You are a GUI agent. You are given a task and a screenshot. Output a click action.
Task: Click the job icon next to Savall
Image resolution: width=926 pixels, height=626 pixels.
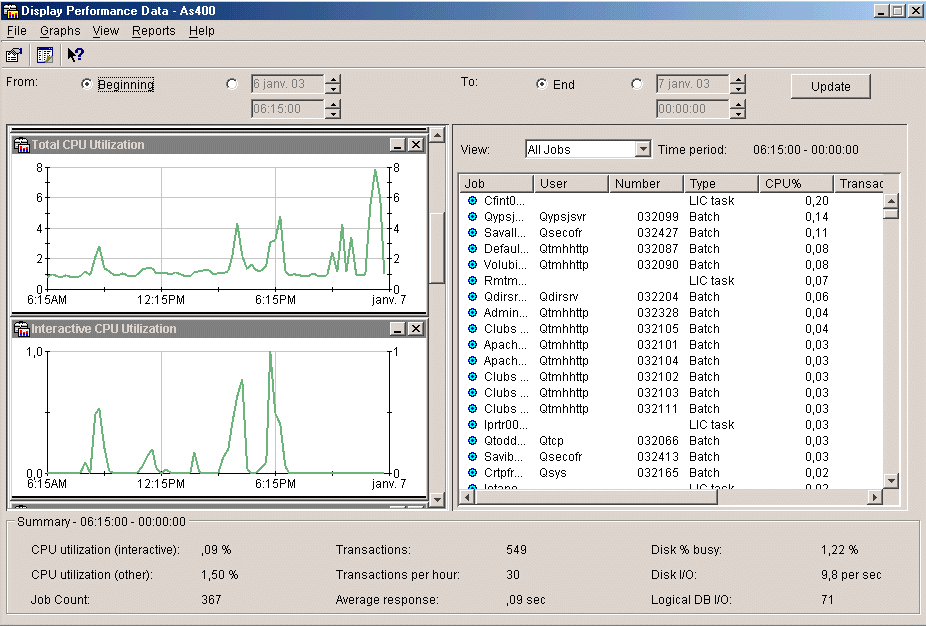[x=472, y=233]
